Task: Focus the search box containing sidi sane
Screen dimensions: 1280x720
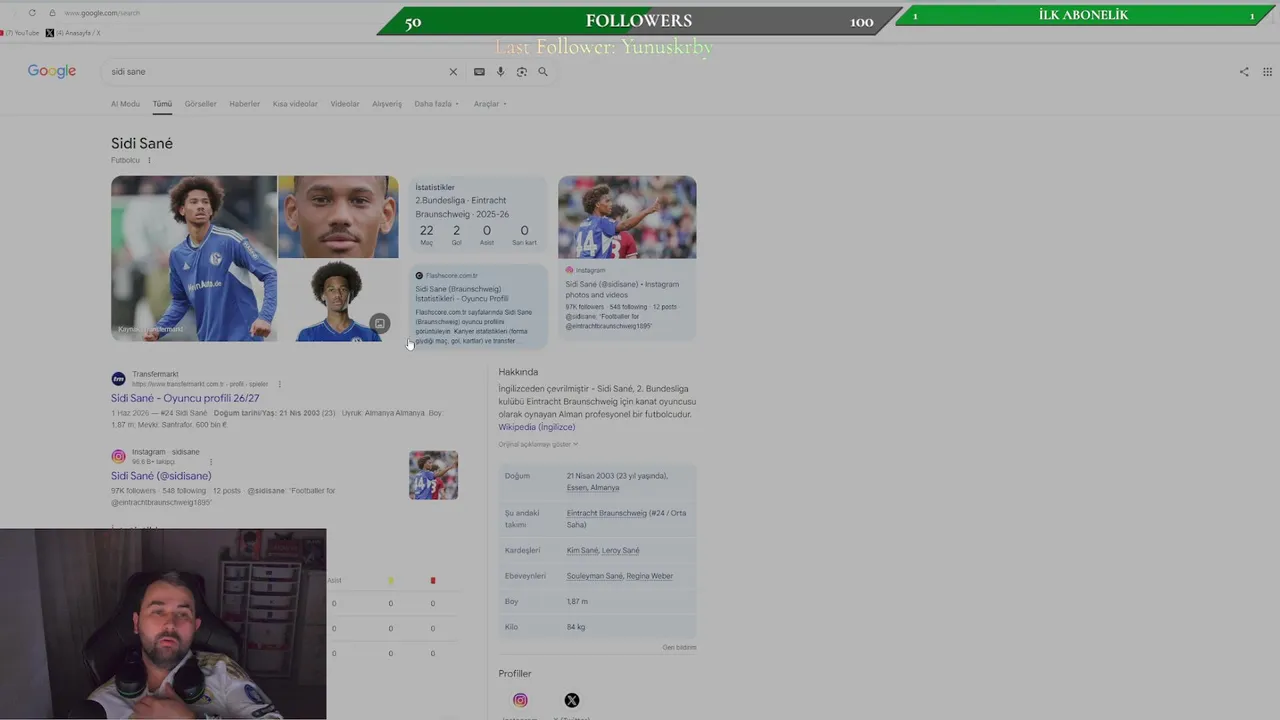Action: [275, 72]
